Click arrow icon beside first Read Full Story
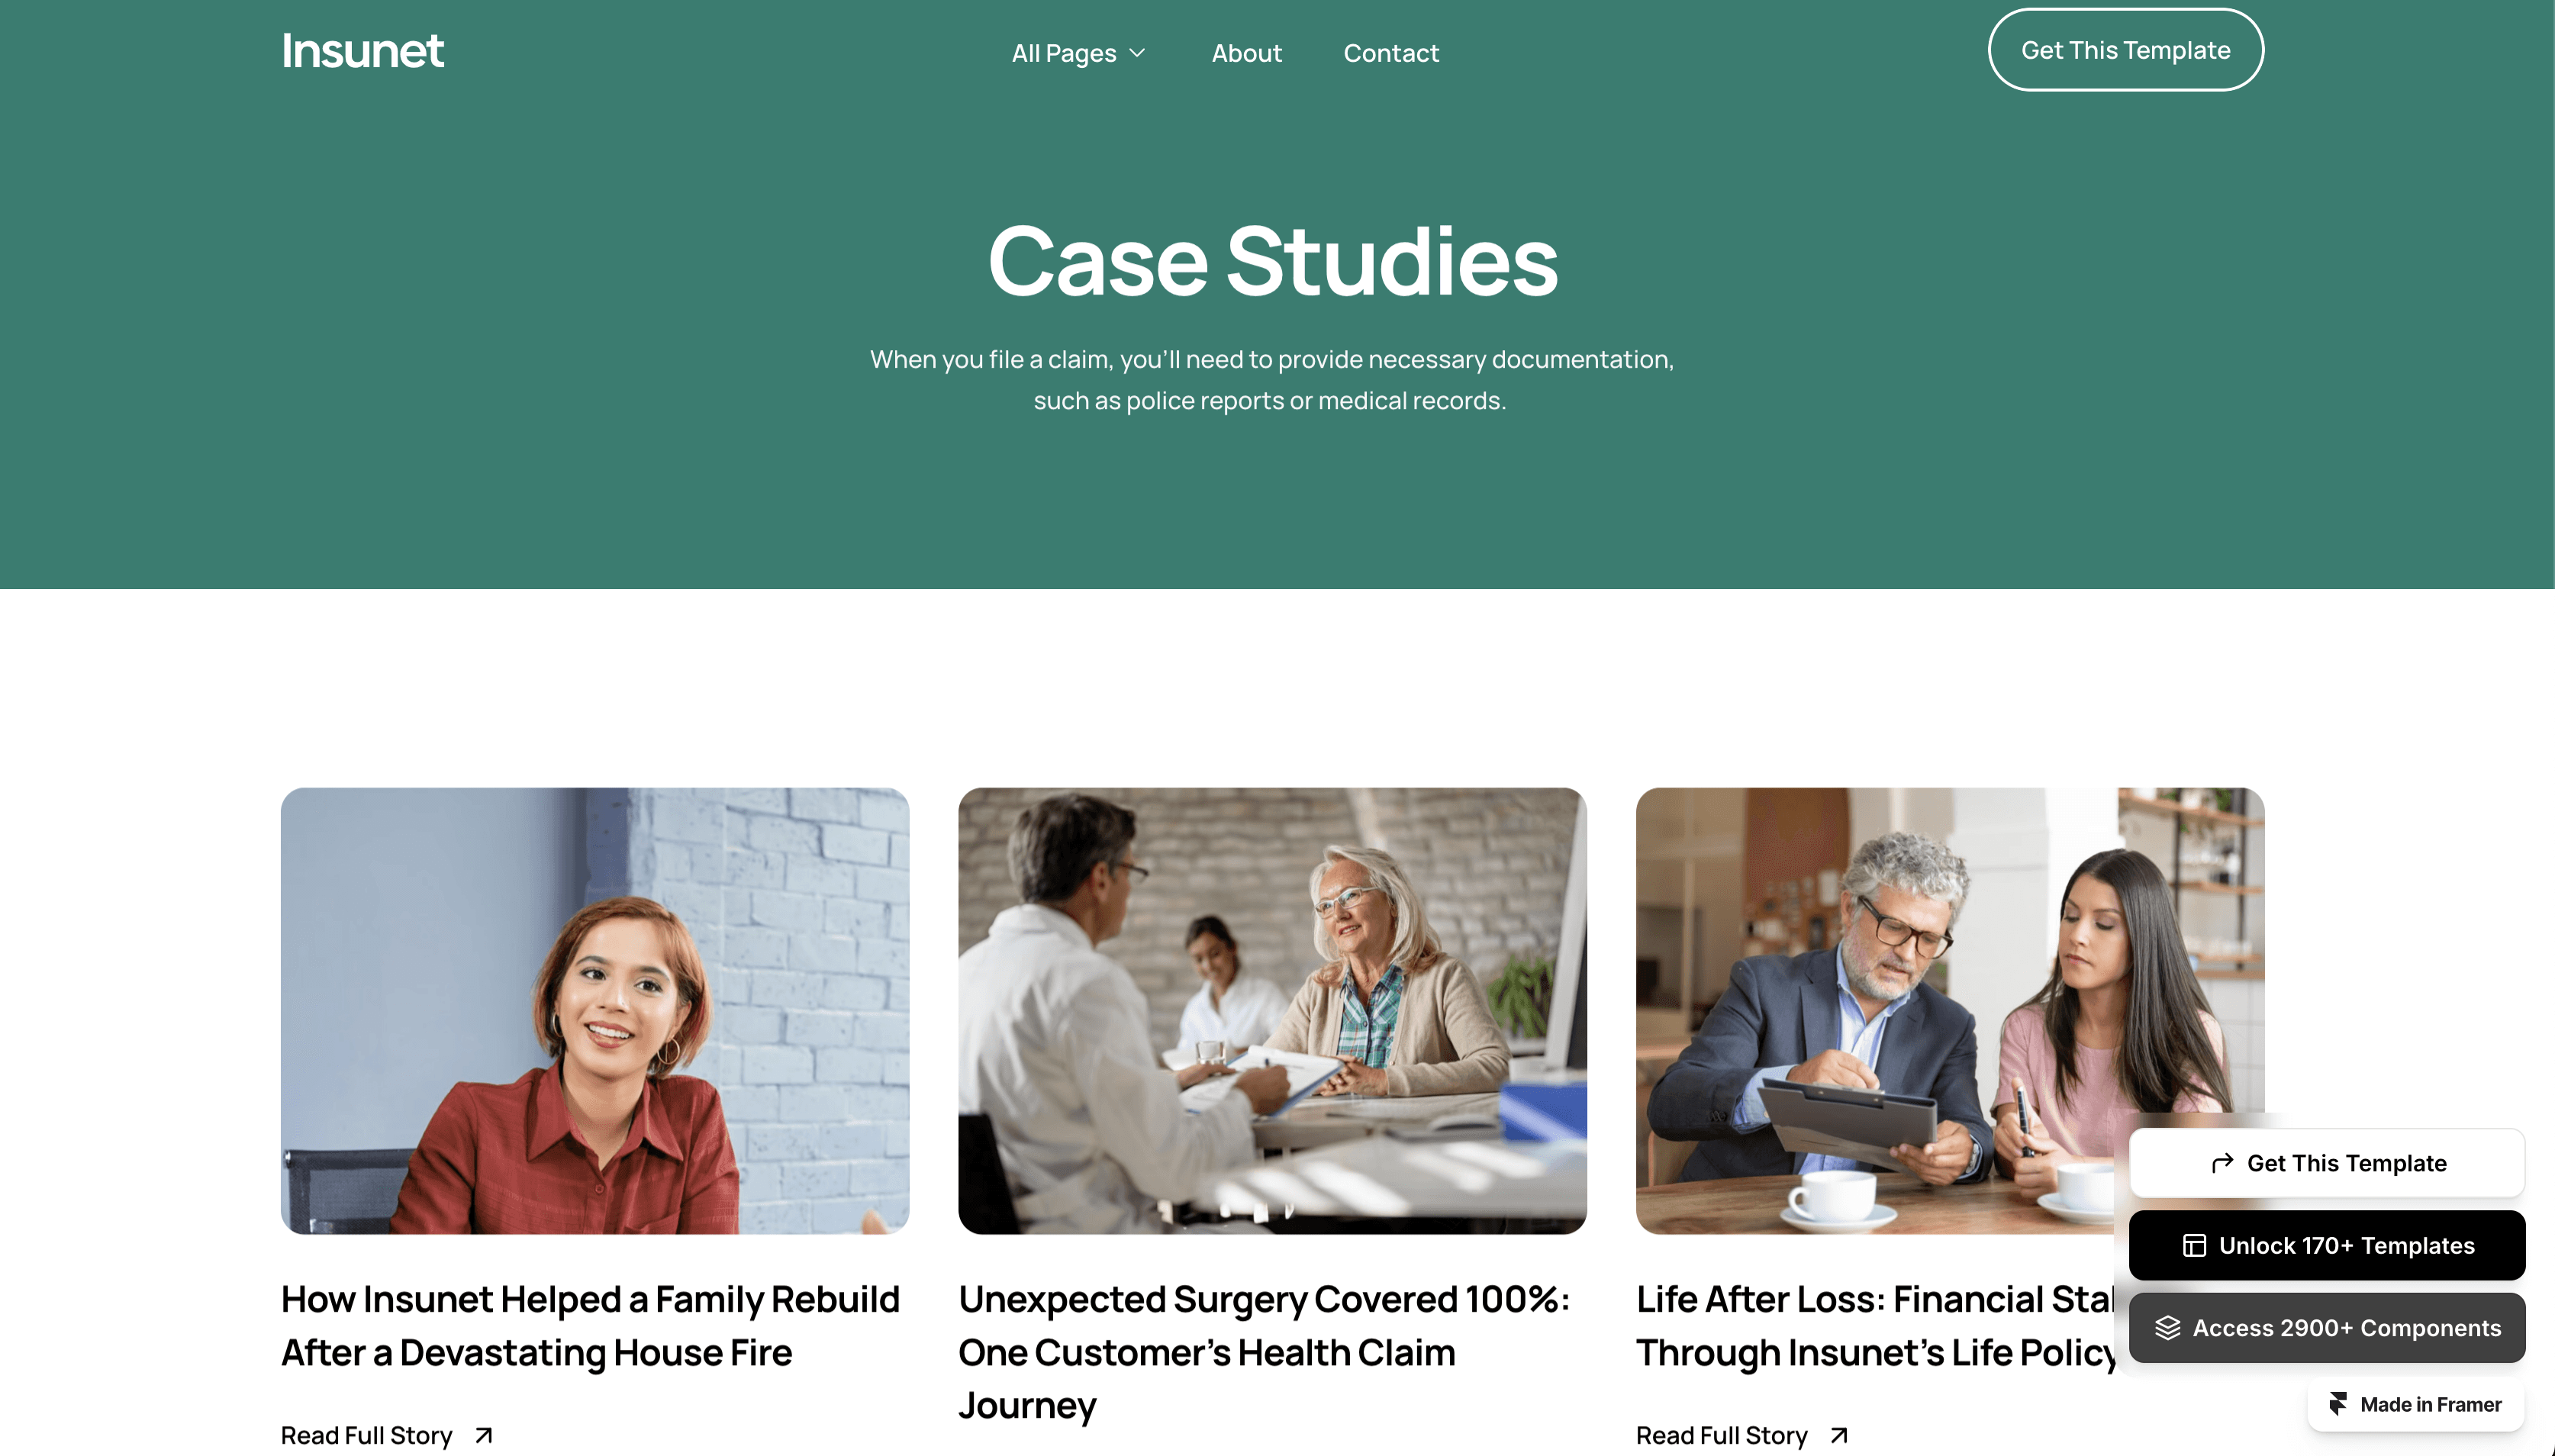 484,1436
